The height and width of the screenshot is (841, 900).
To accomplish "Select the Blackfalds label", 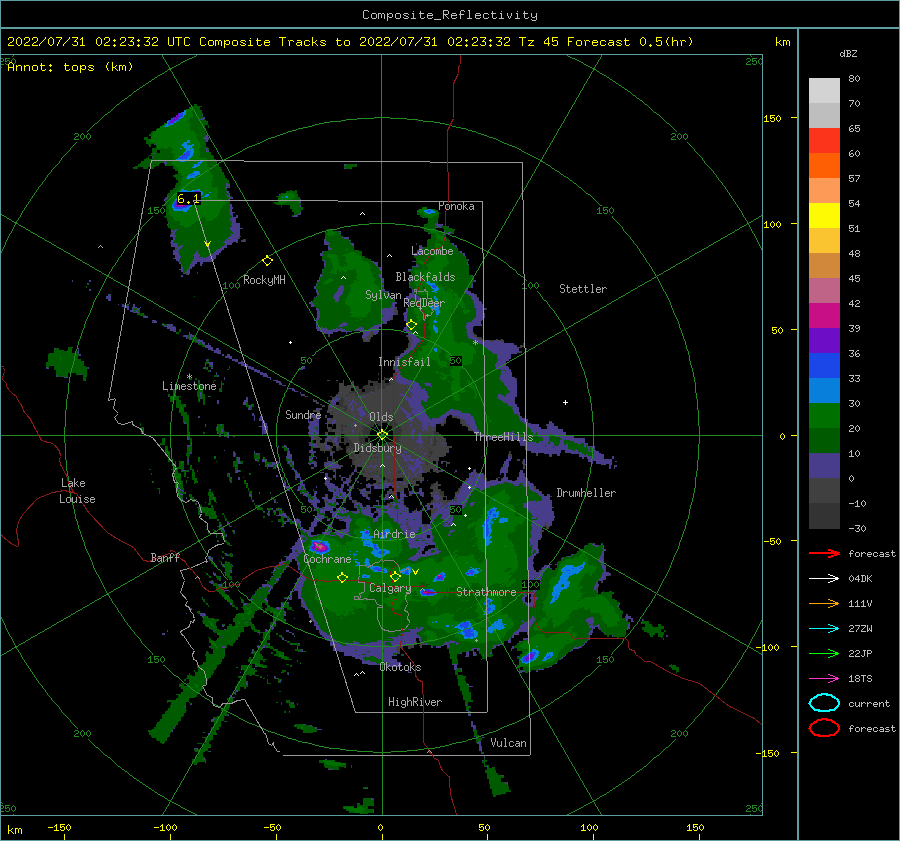I will 425,277.
